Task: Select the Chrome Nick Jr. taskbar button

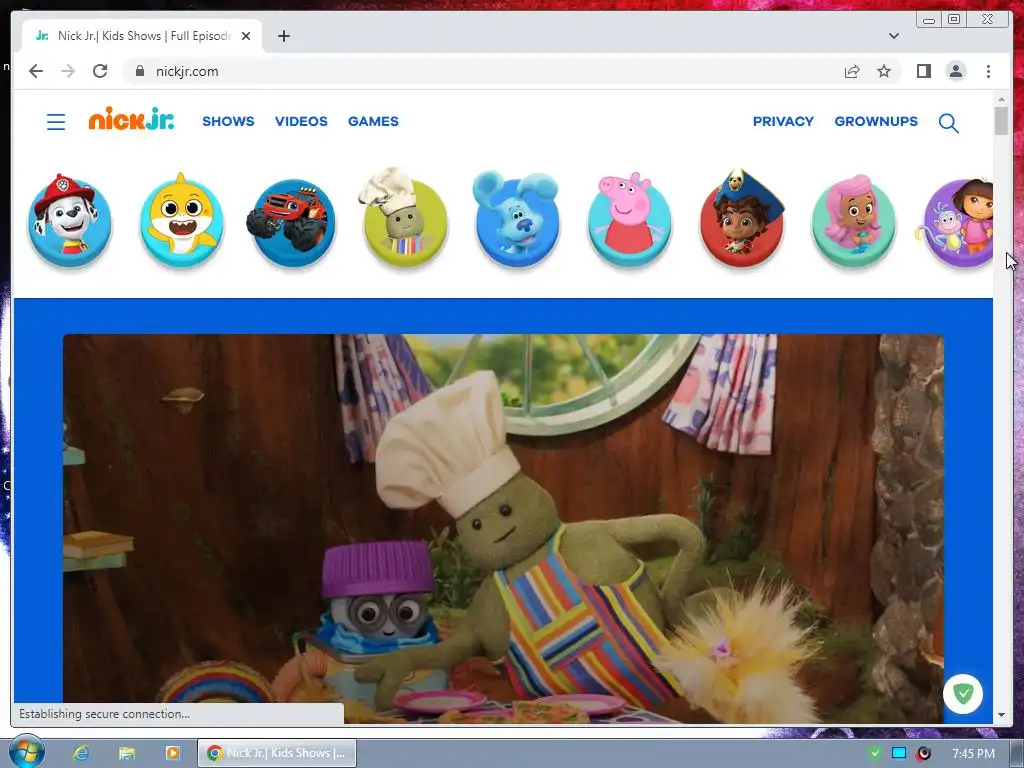Action: (x=277, y=753)
